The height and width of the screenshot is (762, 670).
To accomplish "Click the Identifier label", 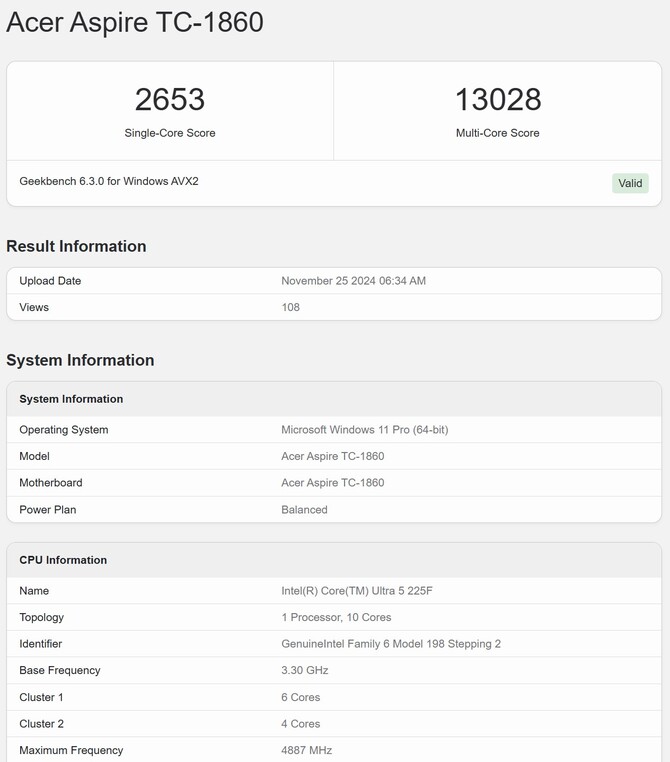I will tap(41, 644).
